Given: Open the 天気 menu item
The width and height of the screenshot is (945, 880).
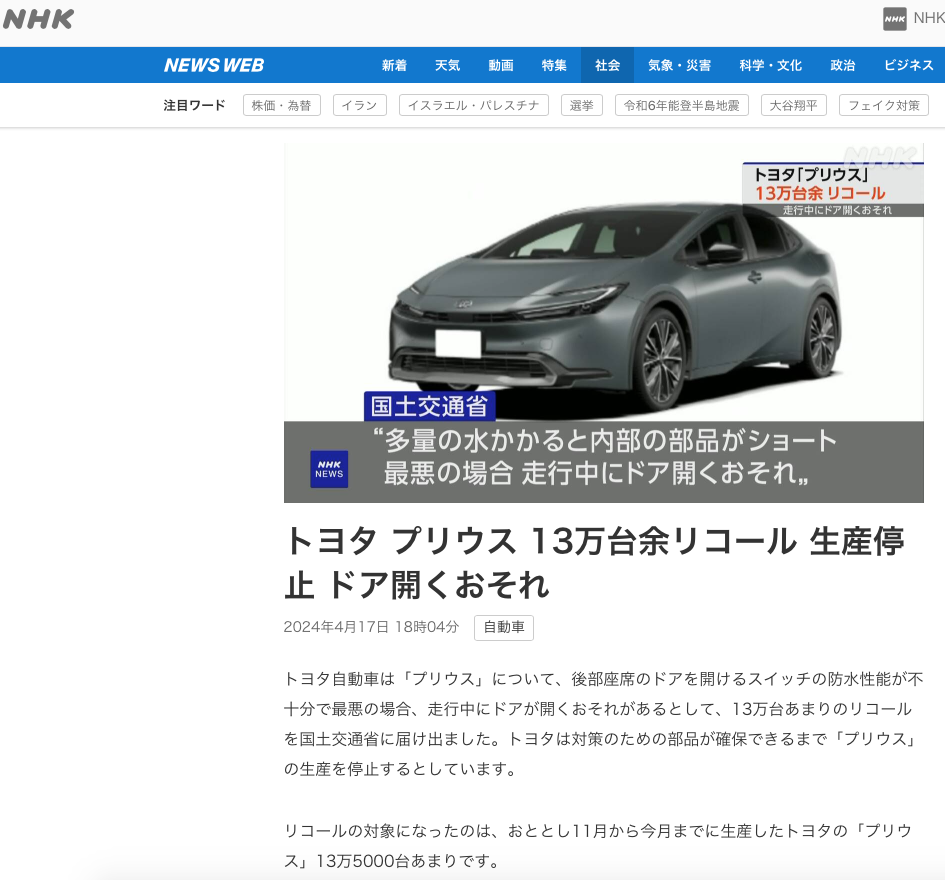Looking at the screenshot, I should coord(447,65).
